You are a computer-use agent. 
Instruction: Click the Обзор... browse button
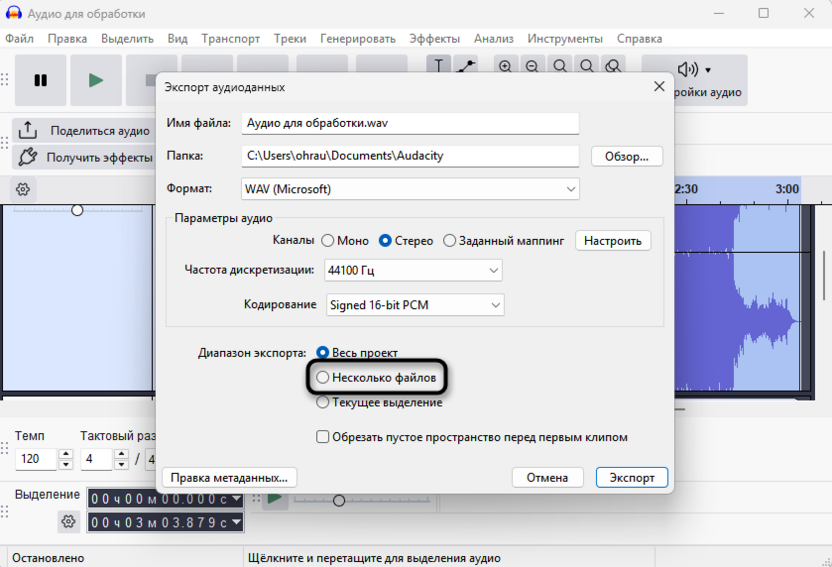[627, 156]
